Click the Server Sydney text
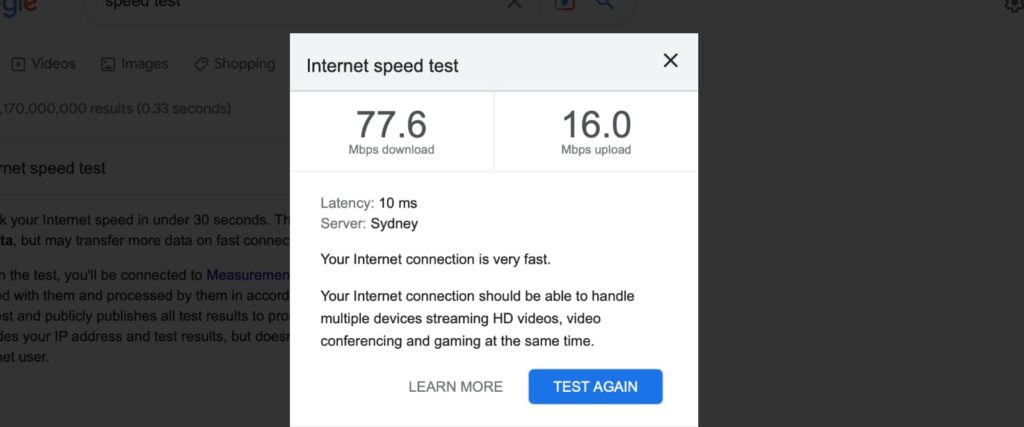1024x427 pixels. [369, 224]
